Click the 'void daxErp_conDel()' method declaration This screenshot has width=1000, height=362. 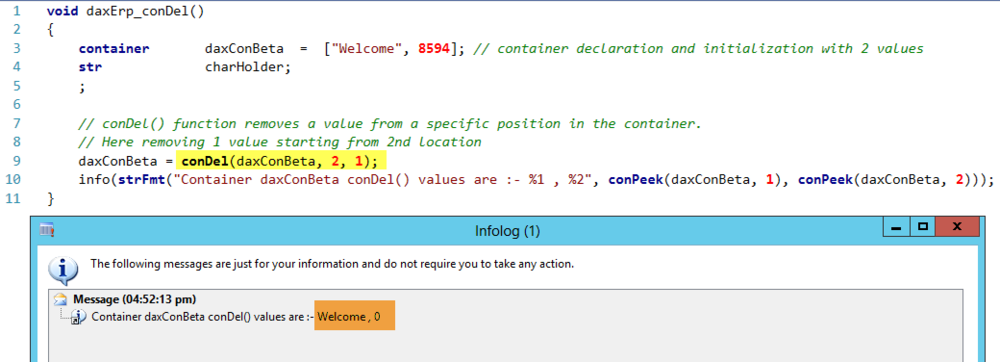tap(126, 11)
